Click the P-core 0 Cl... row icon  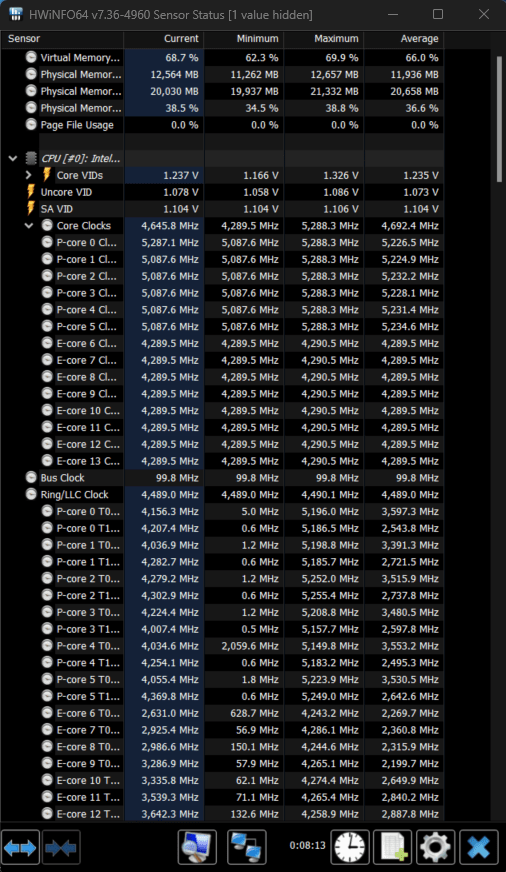pos(47,242)
